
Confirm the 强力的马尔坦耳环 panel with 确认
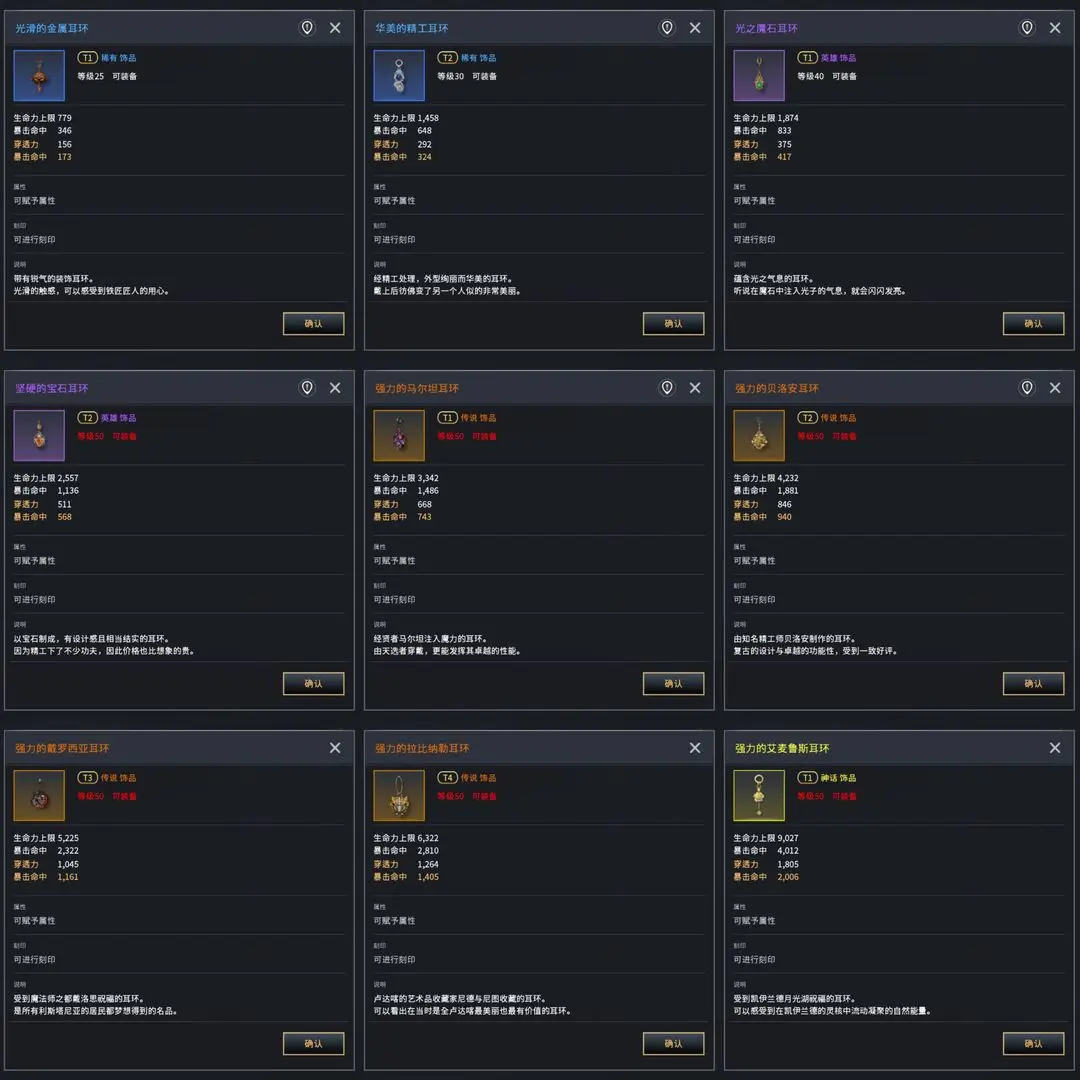(x=673, y=683)
